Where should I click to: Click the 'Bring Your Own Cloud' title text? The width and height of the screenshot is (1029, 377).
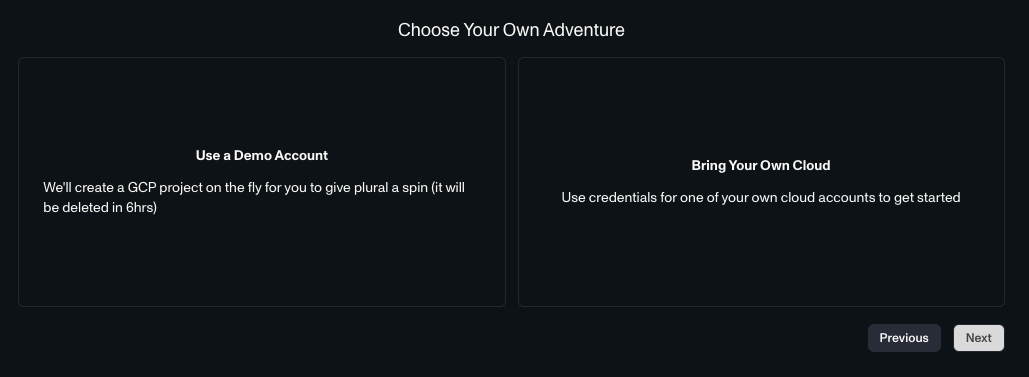coord(761,166)
